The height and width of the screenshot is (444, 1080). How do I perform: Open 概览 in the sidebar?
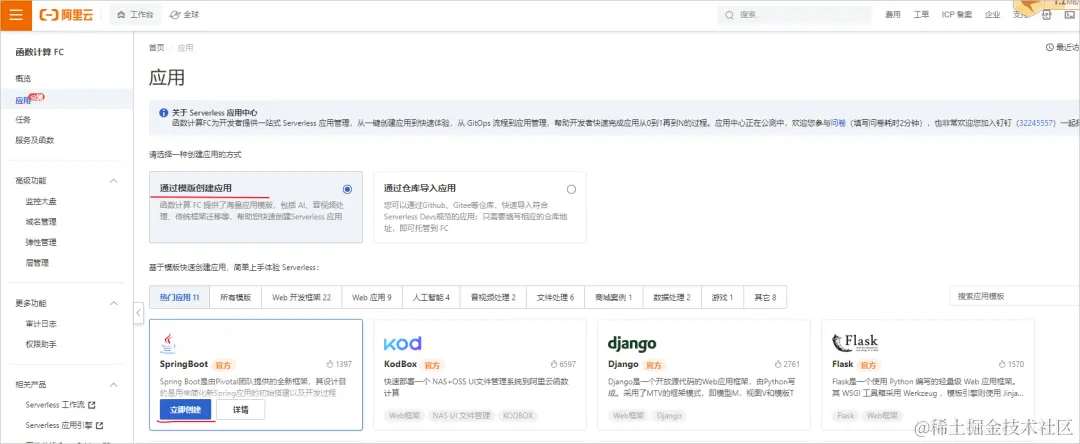(x=23, y=78)
